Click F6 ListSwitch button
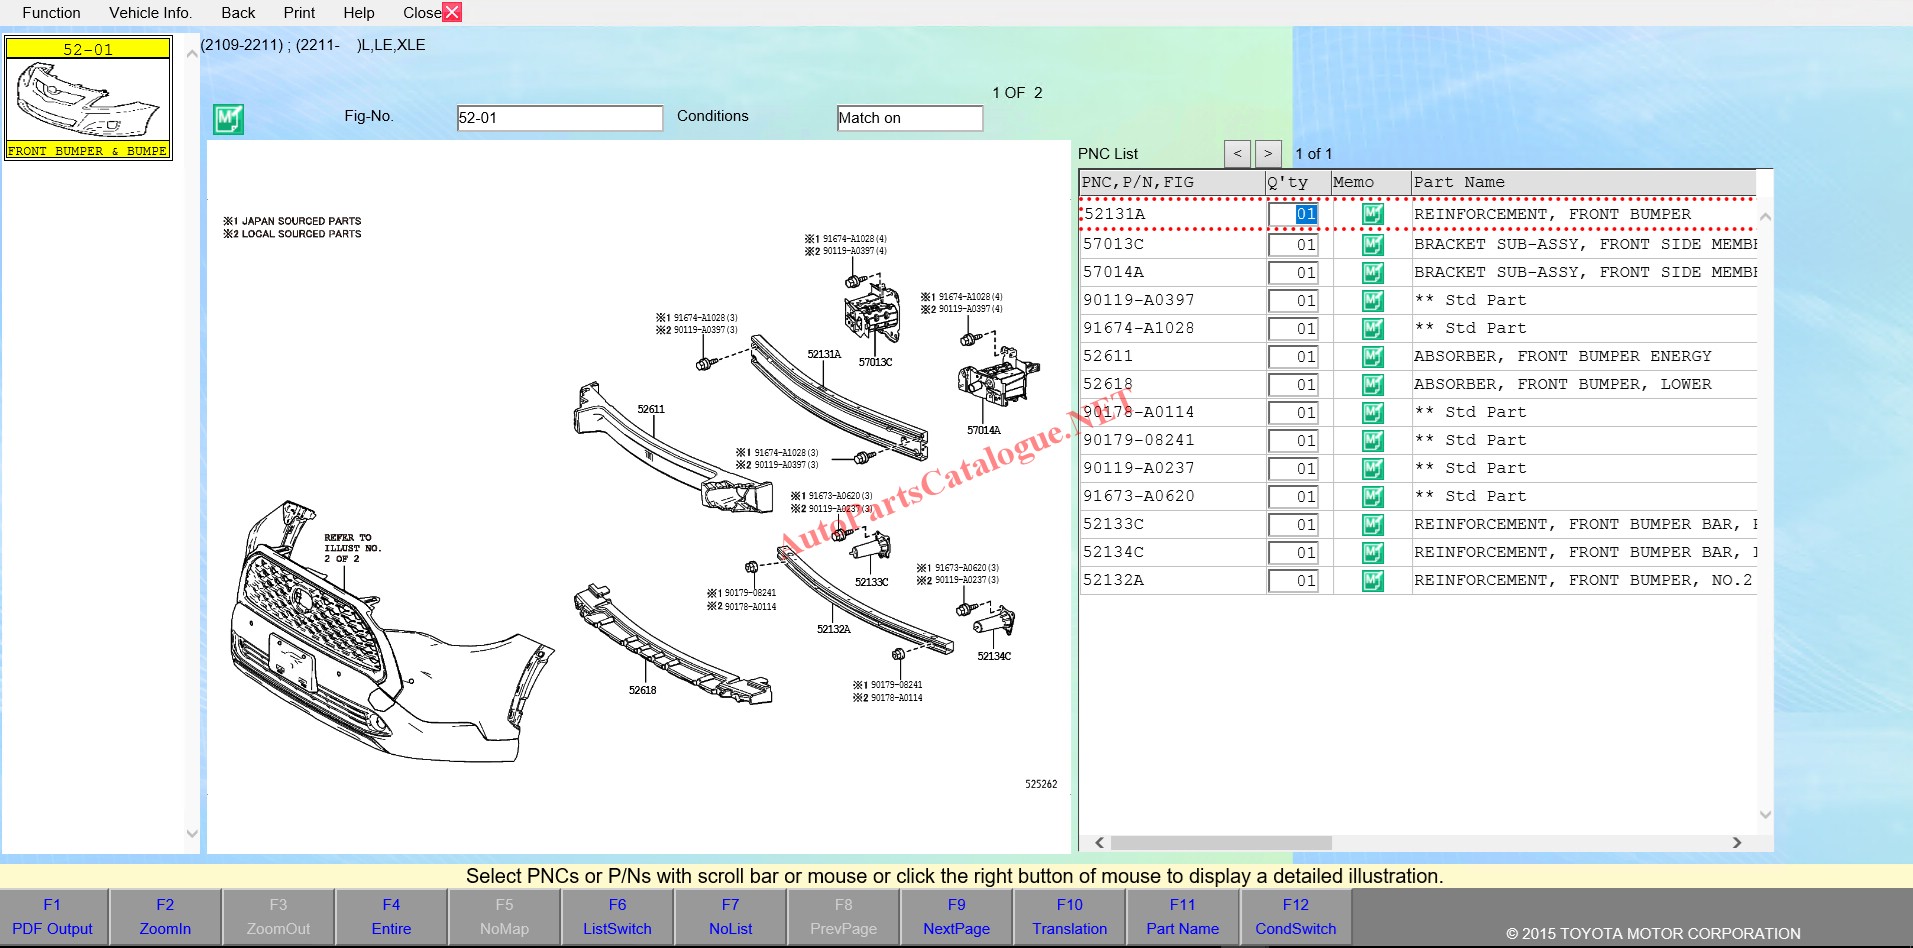The height and width of the screenshot is (948, 1913). pos(617,917)
